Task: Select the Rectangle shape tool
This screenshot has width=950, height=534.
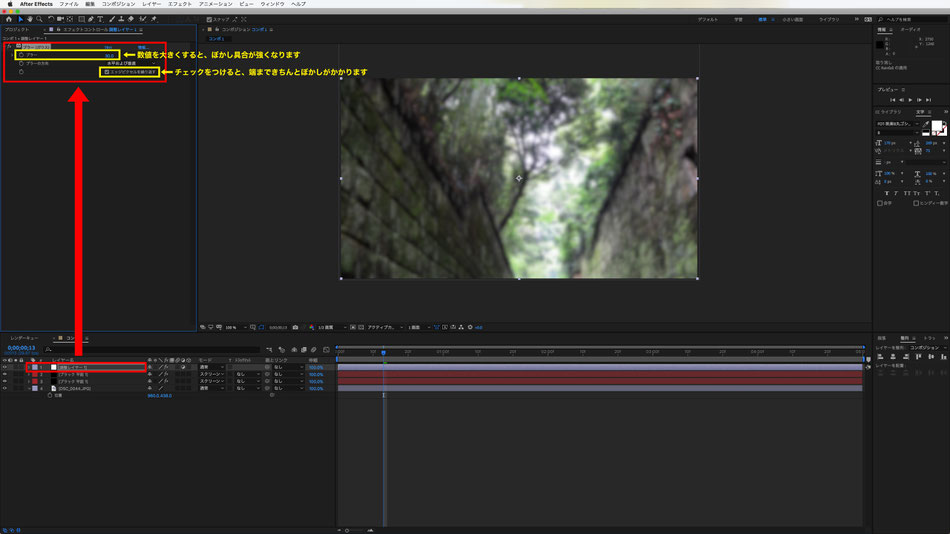Action: [81, 19]
